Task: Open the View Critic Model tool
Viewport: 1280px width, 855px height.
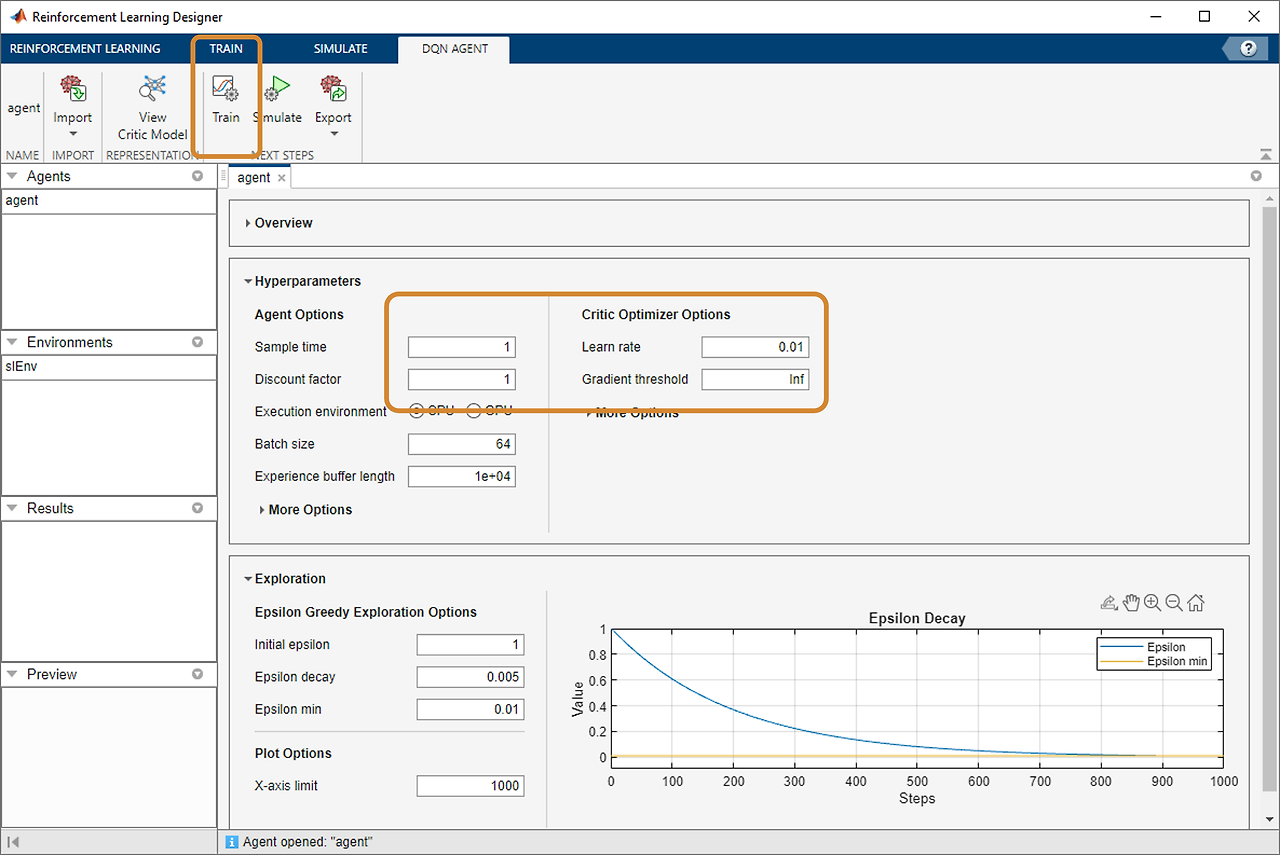Action: [152, 108]
